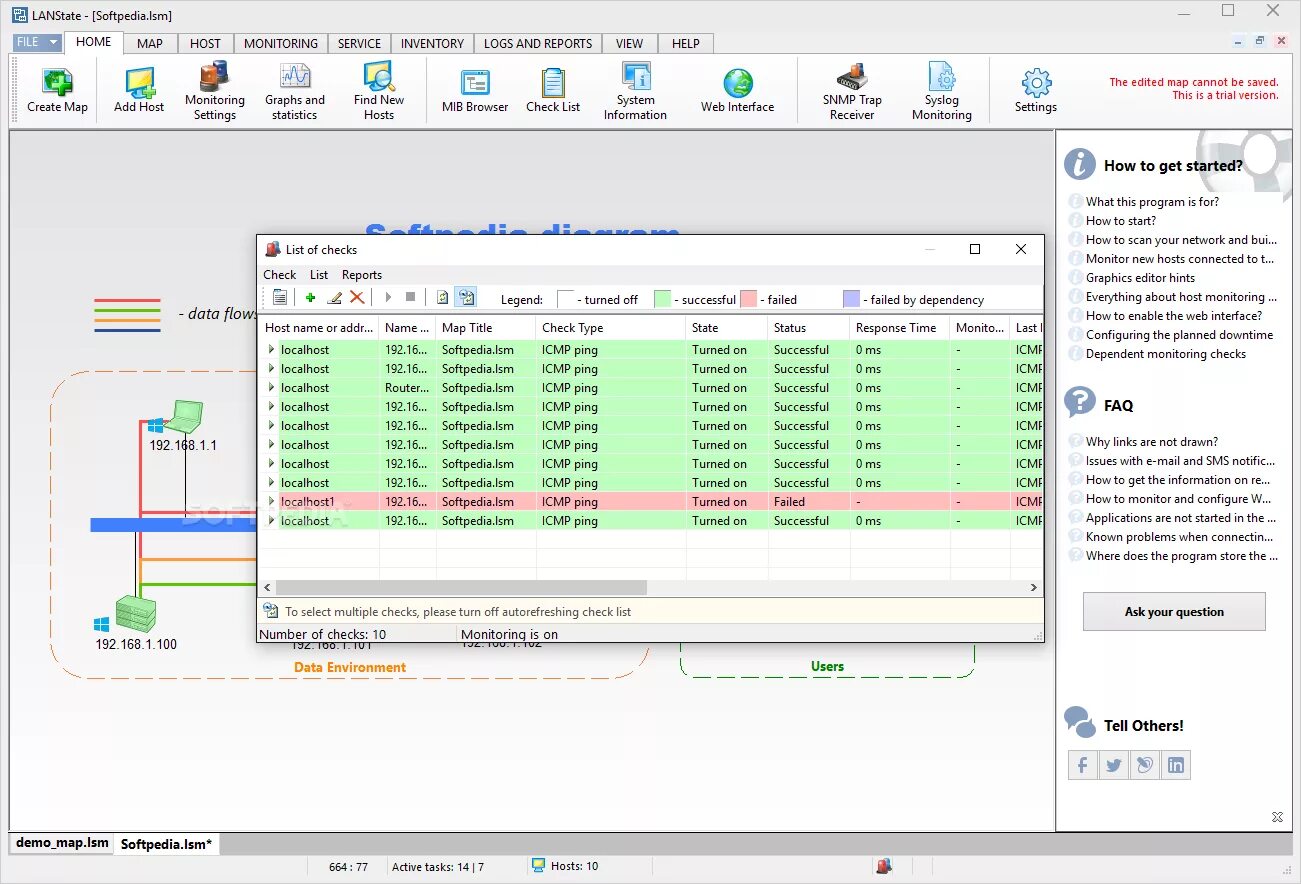Launch the Find New Hosts tool
Screen dimensions: 1301x884
point(379,77)
